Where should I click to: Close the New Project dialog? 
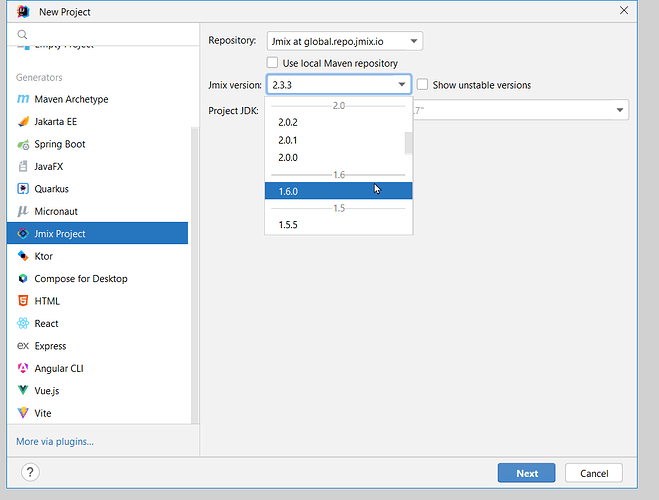click(624, 11)
